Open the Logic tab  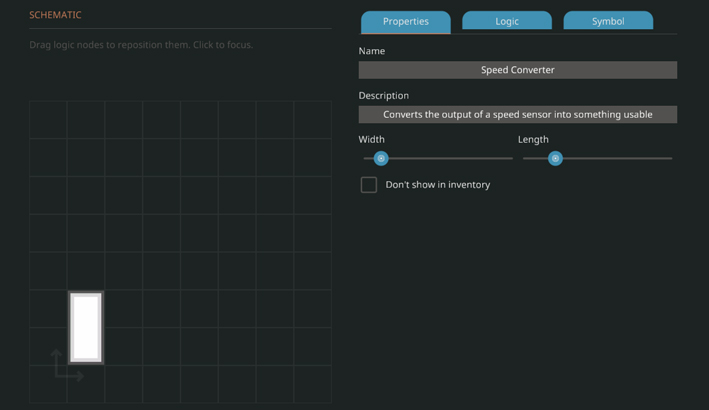tap(507, 21)
